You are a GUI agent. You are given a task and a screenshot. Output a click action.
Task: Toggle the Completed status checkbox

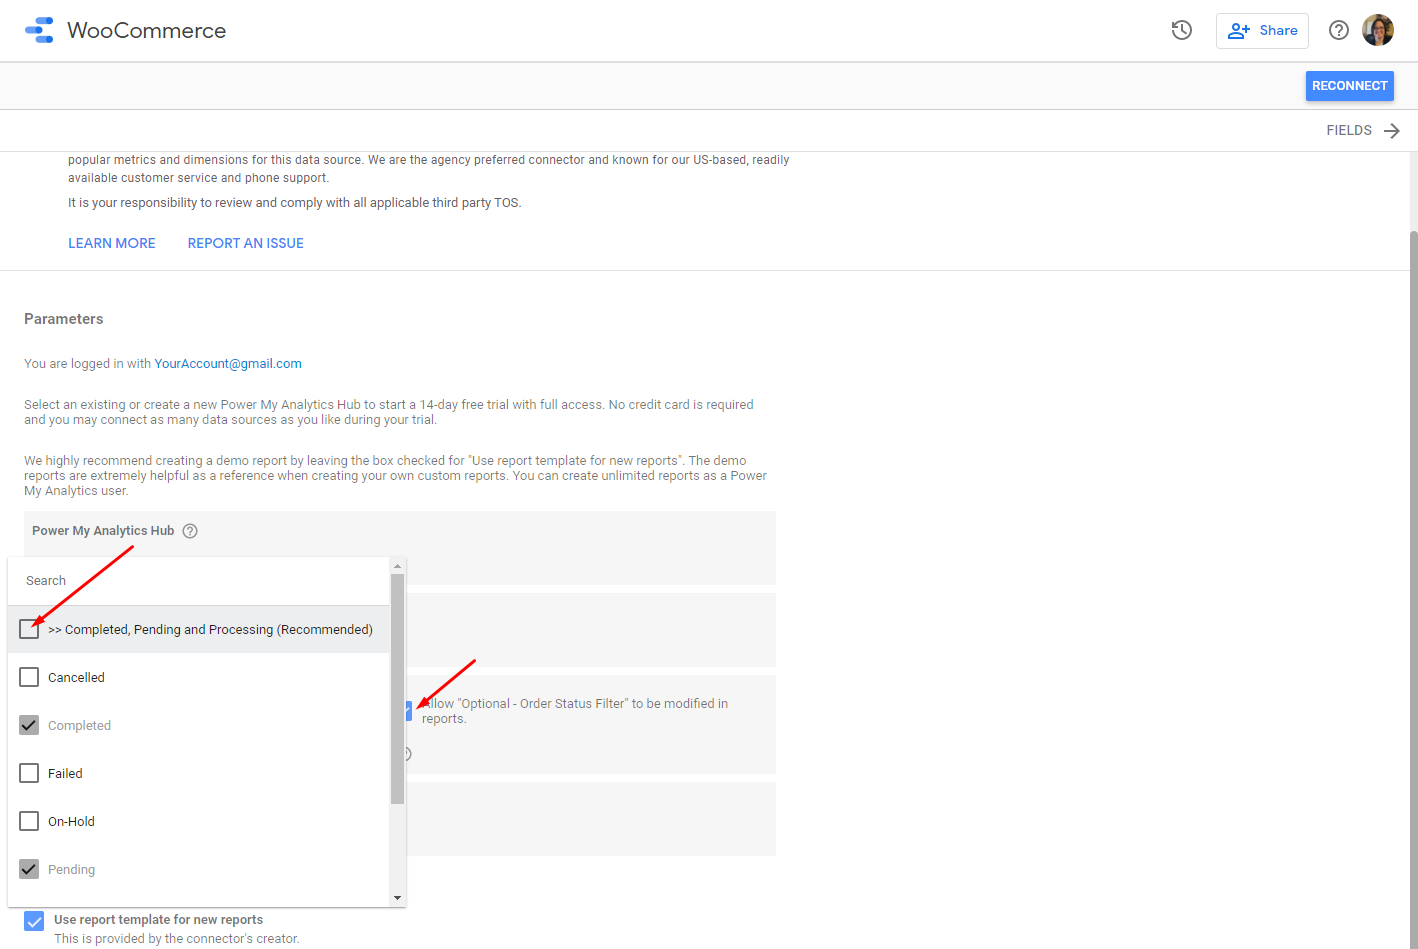click(x=29, y=725)
